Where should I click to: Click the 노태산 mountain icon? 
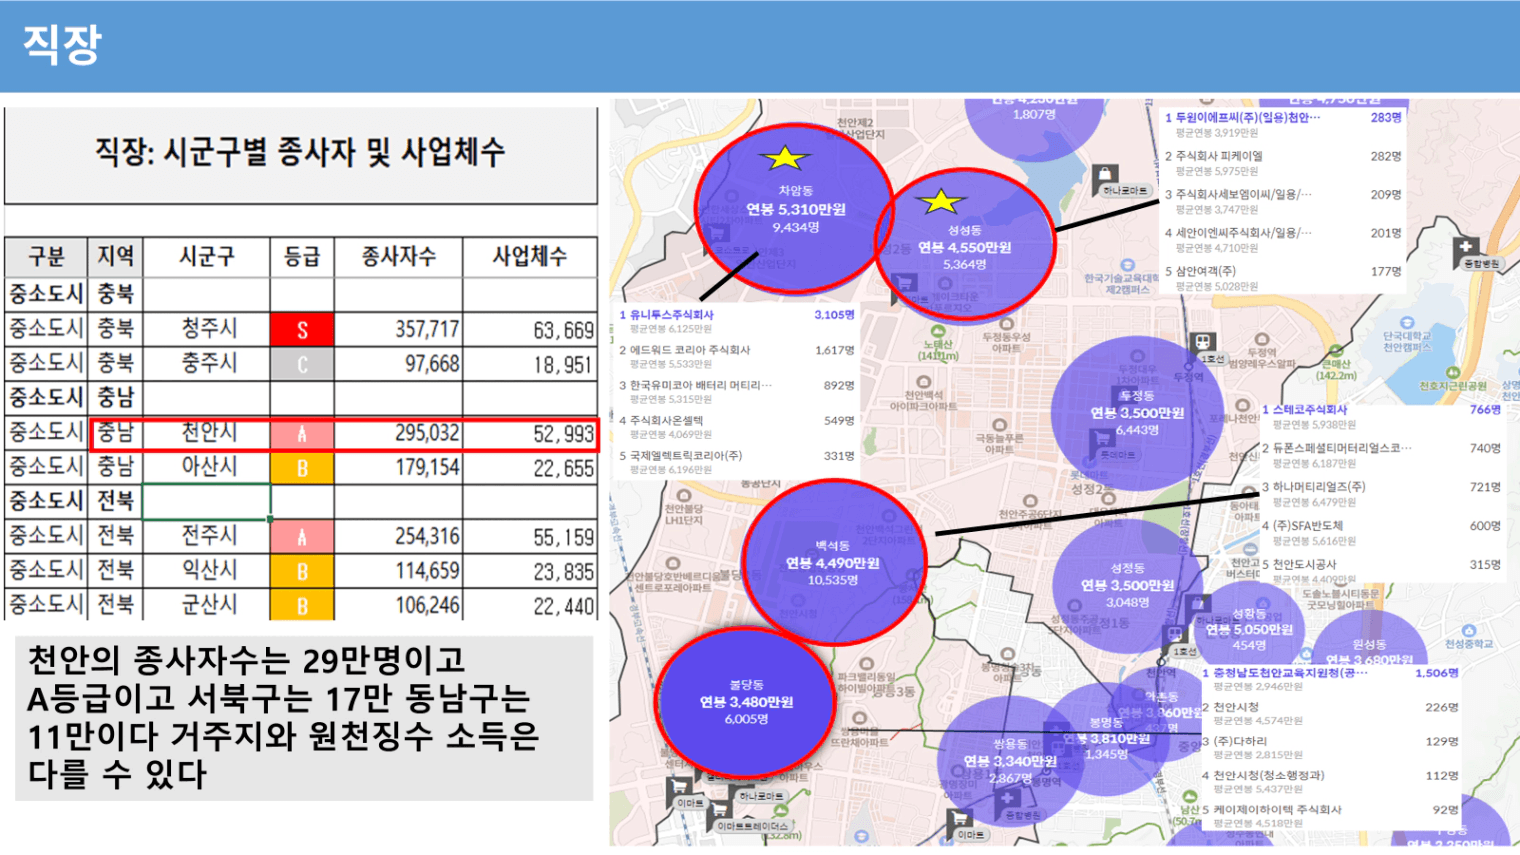tap(937, 331)
